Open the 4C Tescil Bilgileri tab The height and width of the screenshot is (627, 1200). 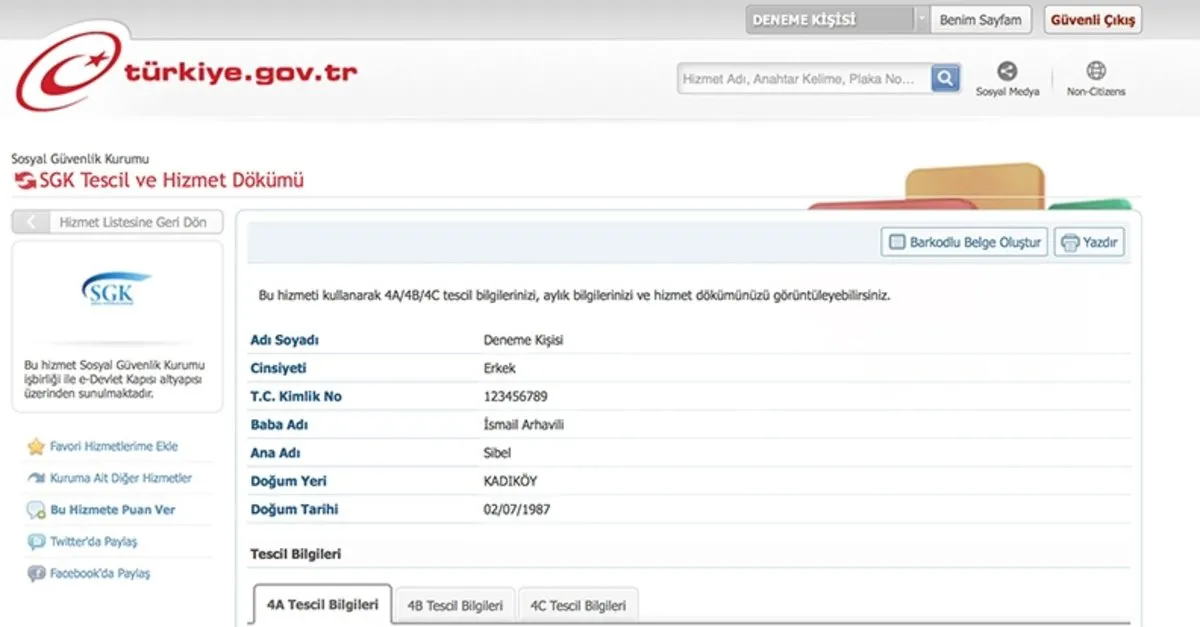[578, 606]
